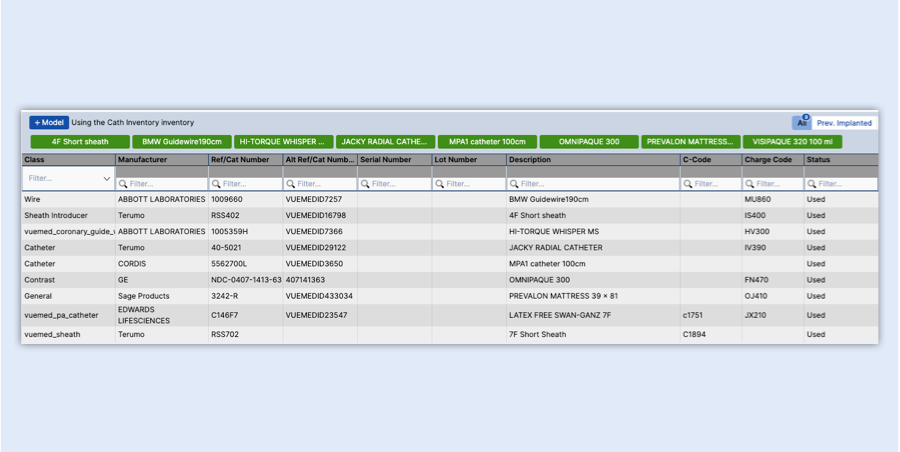The height and width of the screenshot is (452, 900).
Task: Toggle the All segment option
Action: tap(801, 123)
